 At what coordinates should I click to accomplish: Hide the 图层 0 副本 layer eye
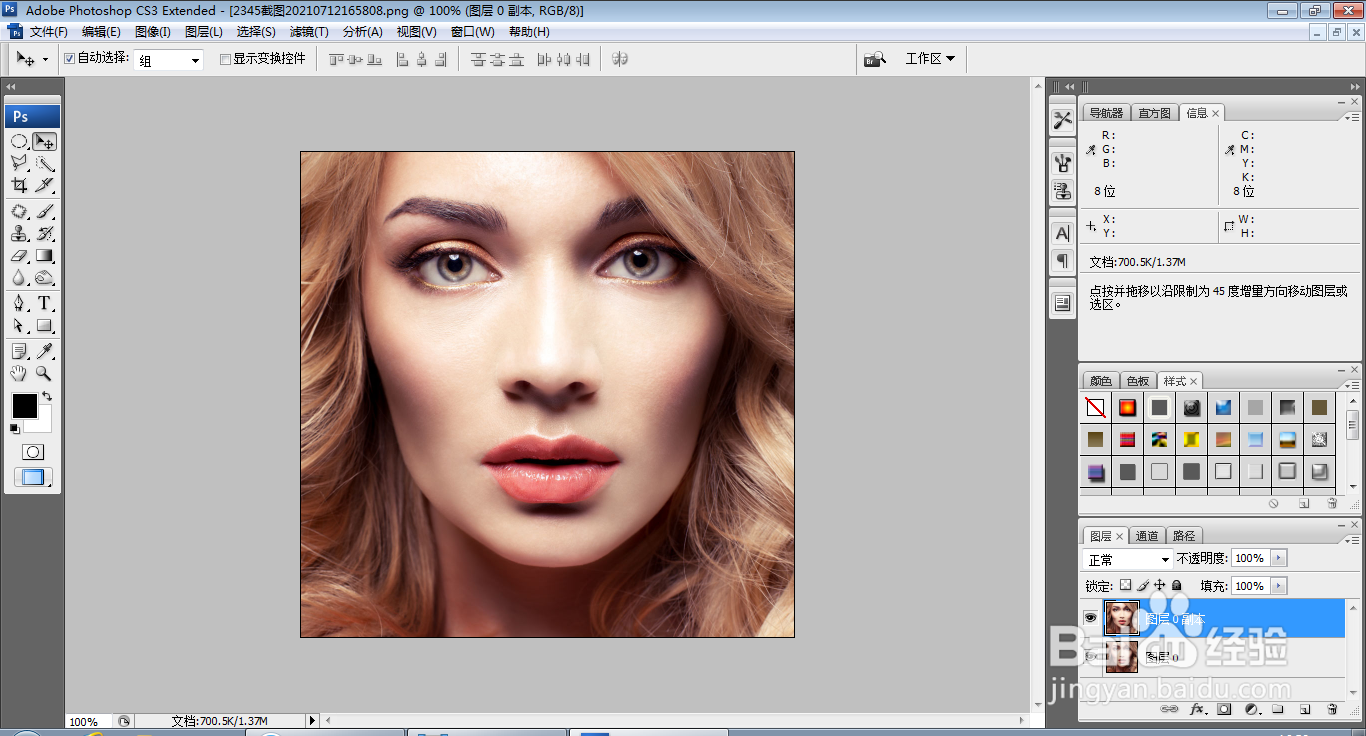click(1091, 618)
